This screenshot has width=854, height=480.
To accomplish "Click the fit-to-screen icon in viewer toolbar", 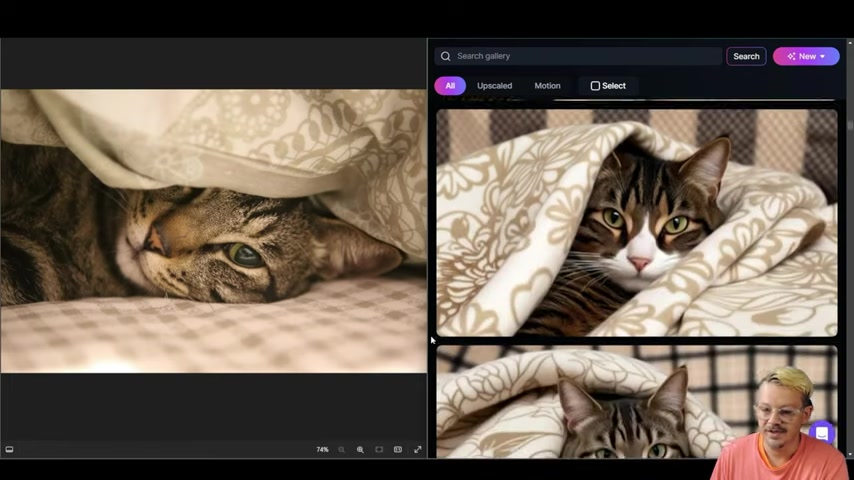I will [379, 449].
